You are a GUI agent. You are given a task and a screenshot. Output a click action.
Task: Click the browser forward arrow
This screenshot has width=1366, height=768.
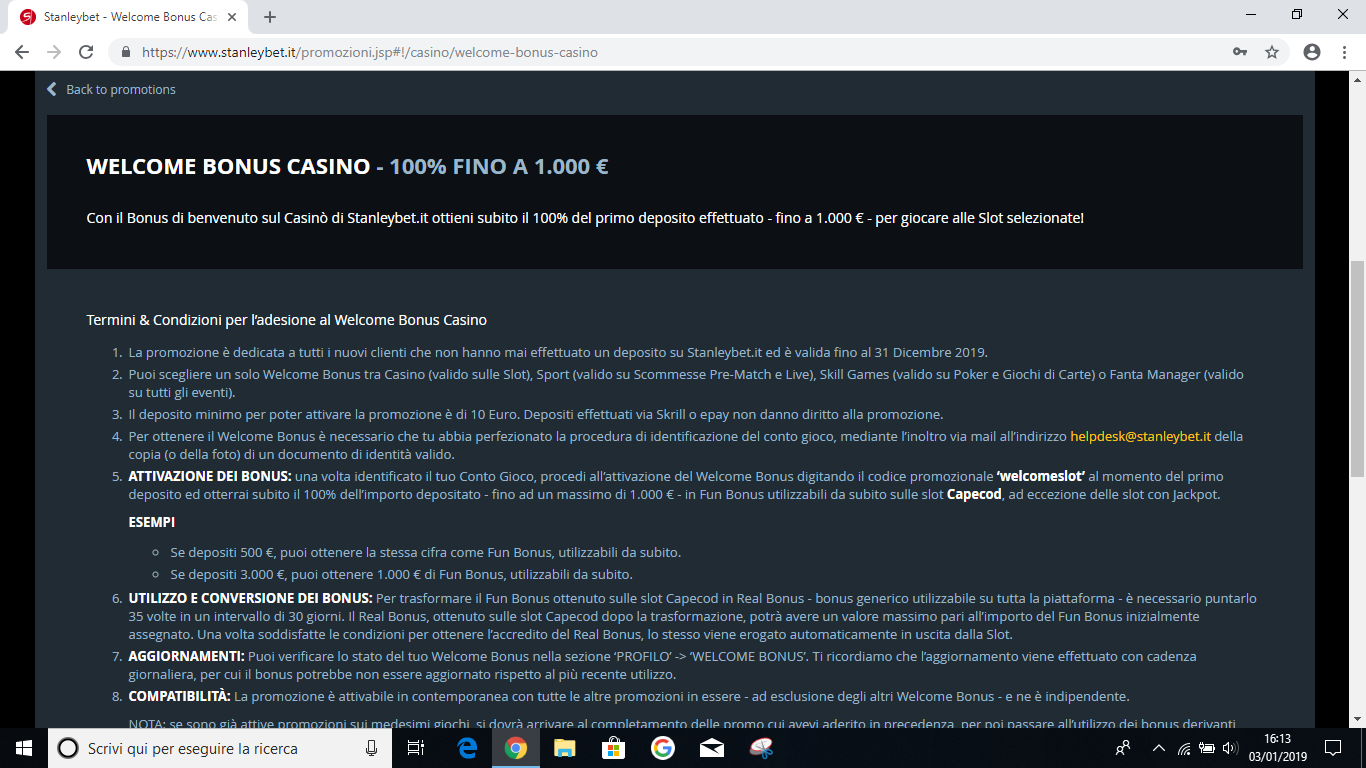[54, 52]
